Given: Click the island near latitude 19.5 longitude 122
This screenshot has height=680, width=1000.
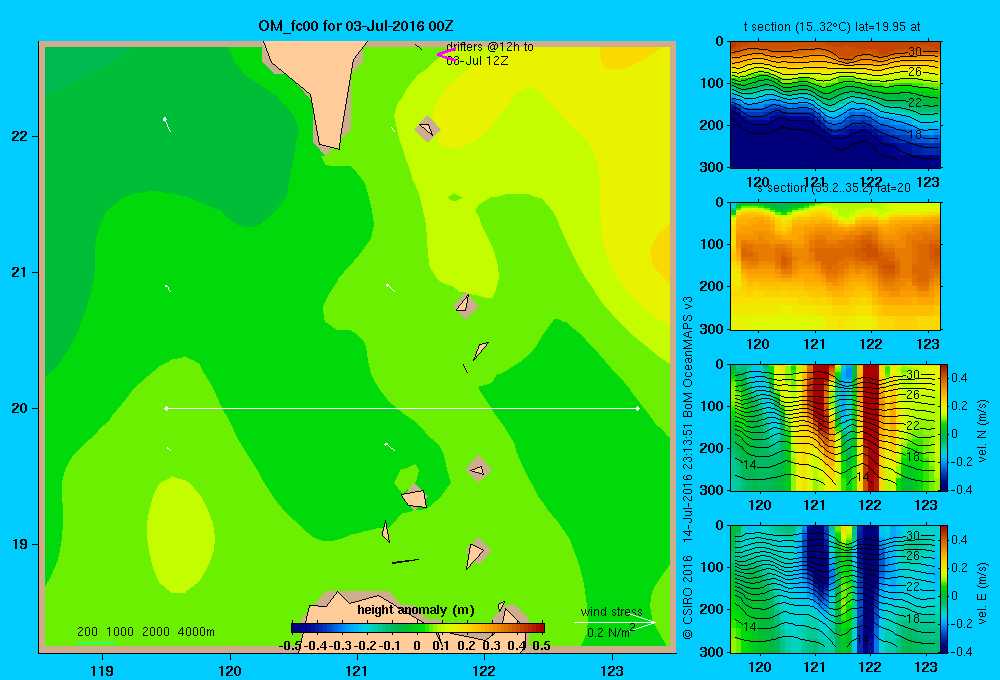Looking at the screenshot, I should 478,469.
